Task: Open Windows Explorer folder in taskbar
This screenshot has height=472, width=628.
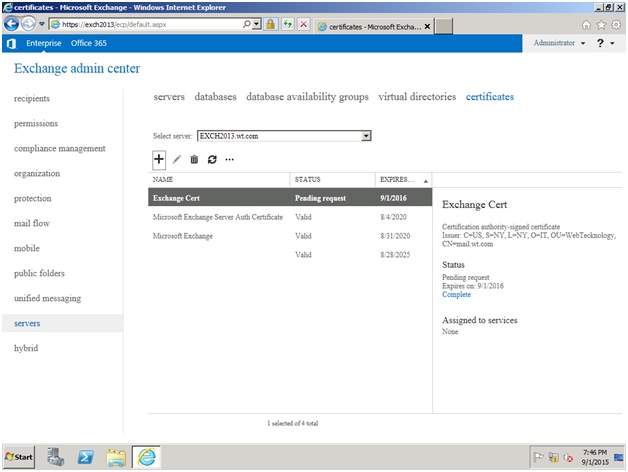Action: coord(116,457)
